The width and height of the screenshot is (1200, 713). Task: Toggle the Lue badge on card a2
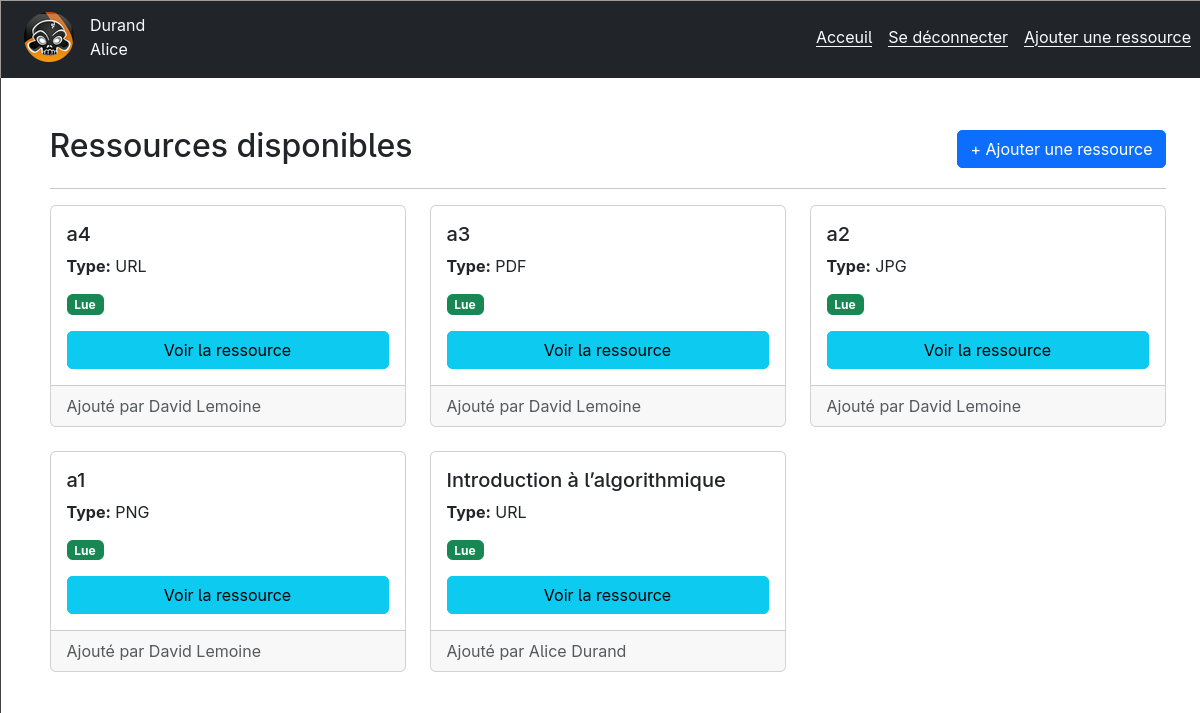pos(845,304)
